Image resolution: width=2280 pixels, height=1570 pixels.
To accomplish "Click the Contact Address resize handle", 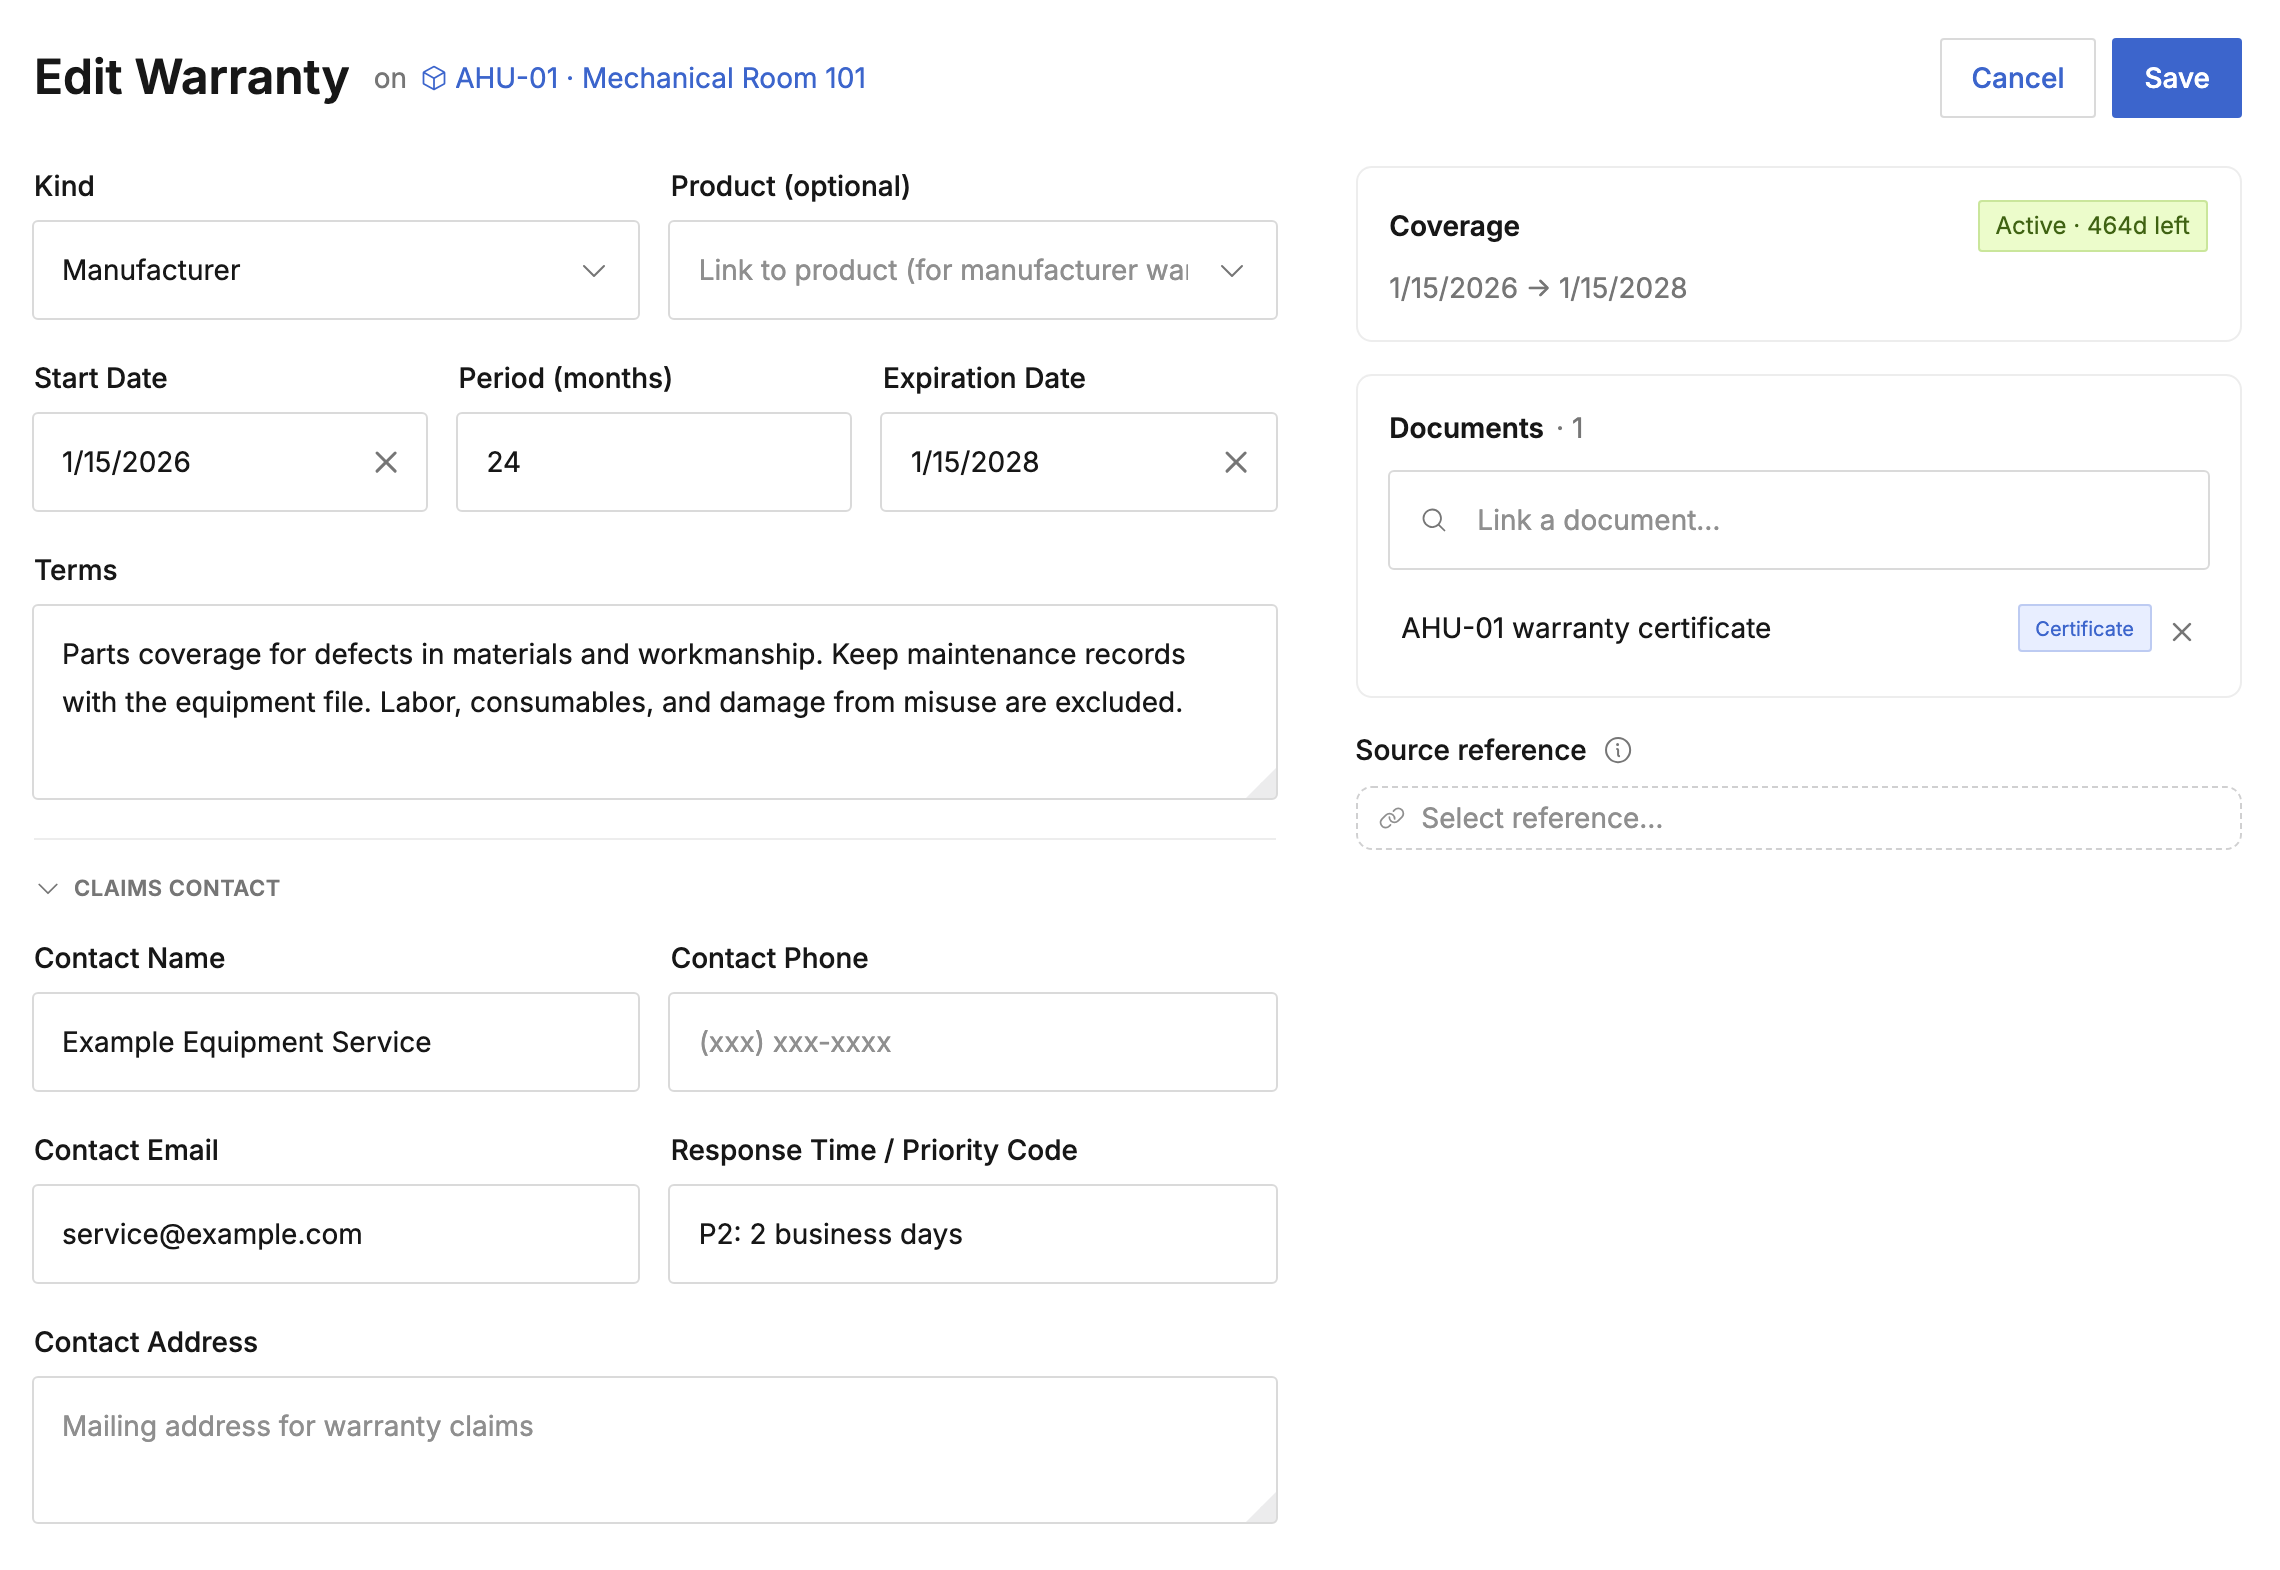I will 1263,1509.
